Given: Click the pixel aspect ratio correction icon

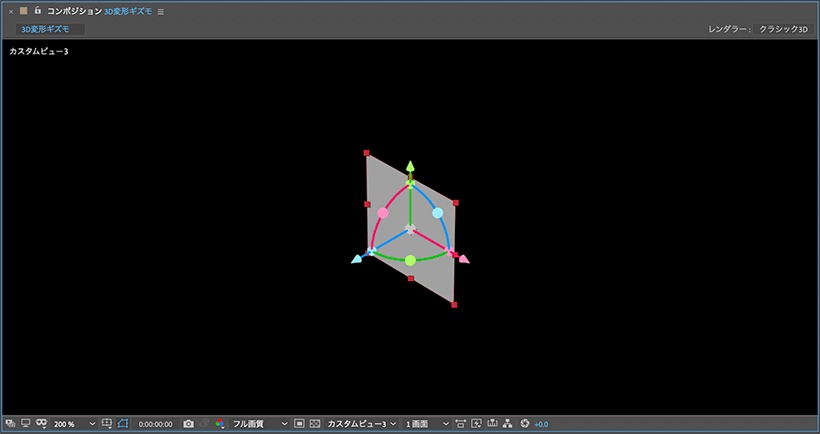Looking at the screenshot, I should [x=460, y=424].
